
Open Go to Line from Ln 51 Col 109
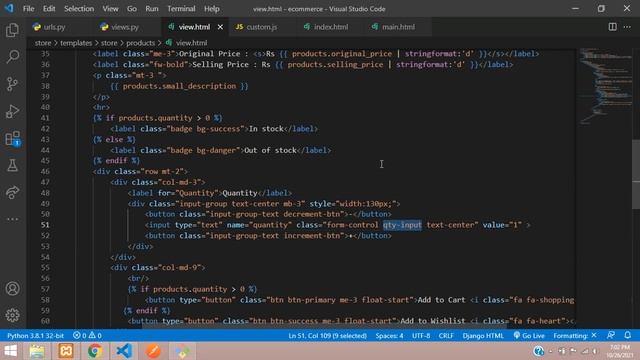coord(327,336)
